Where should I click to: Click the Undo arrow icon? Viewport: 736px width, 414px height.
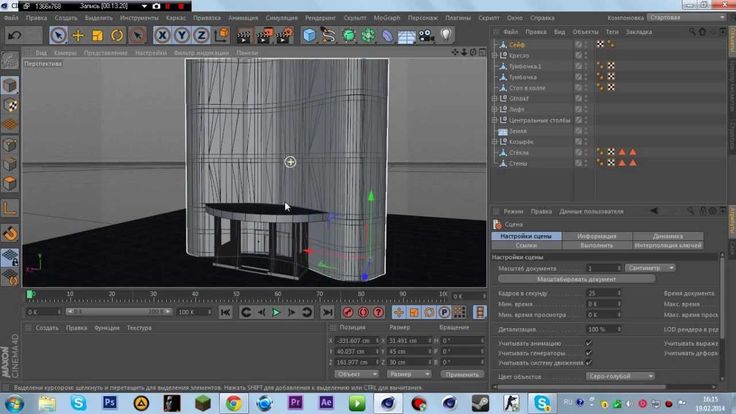pyautogui.click(x=15, y=35)
